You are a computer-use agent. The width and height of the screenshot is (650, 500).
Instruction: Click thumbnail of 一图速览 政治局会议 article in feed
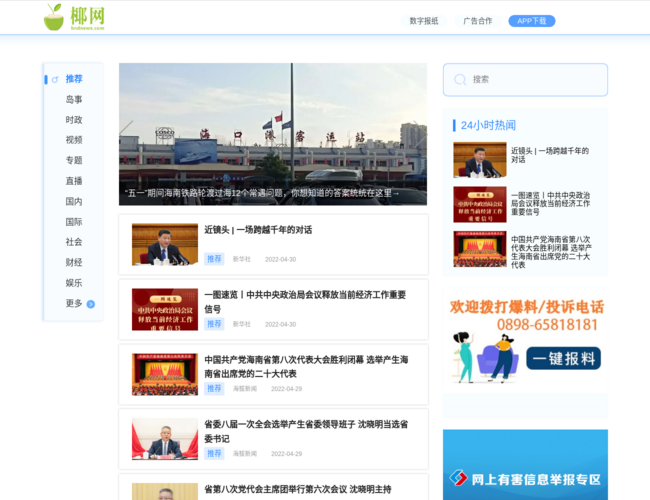[x=165, y=309]
